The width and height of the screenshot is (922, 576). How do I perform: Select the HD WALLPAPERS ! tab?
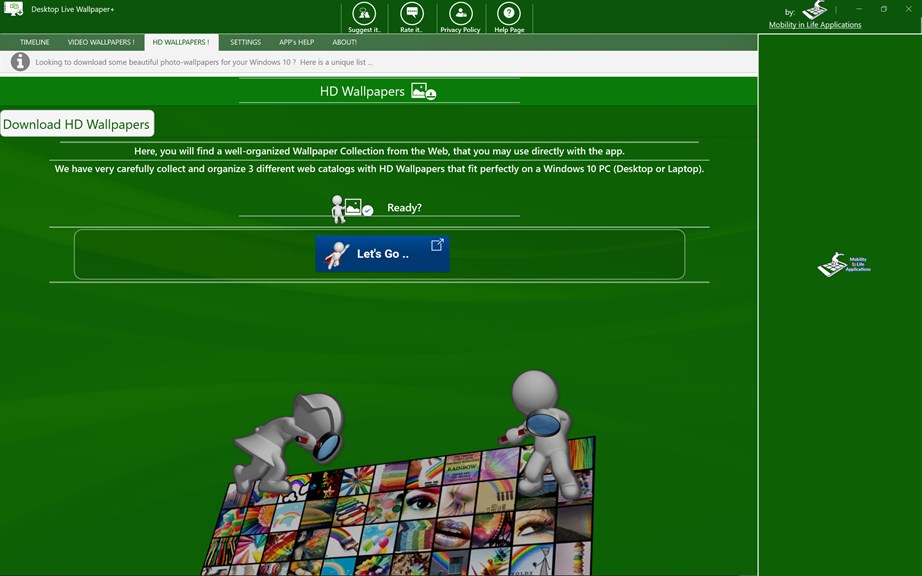tap(181, 42)
